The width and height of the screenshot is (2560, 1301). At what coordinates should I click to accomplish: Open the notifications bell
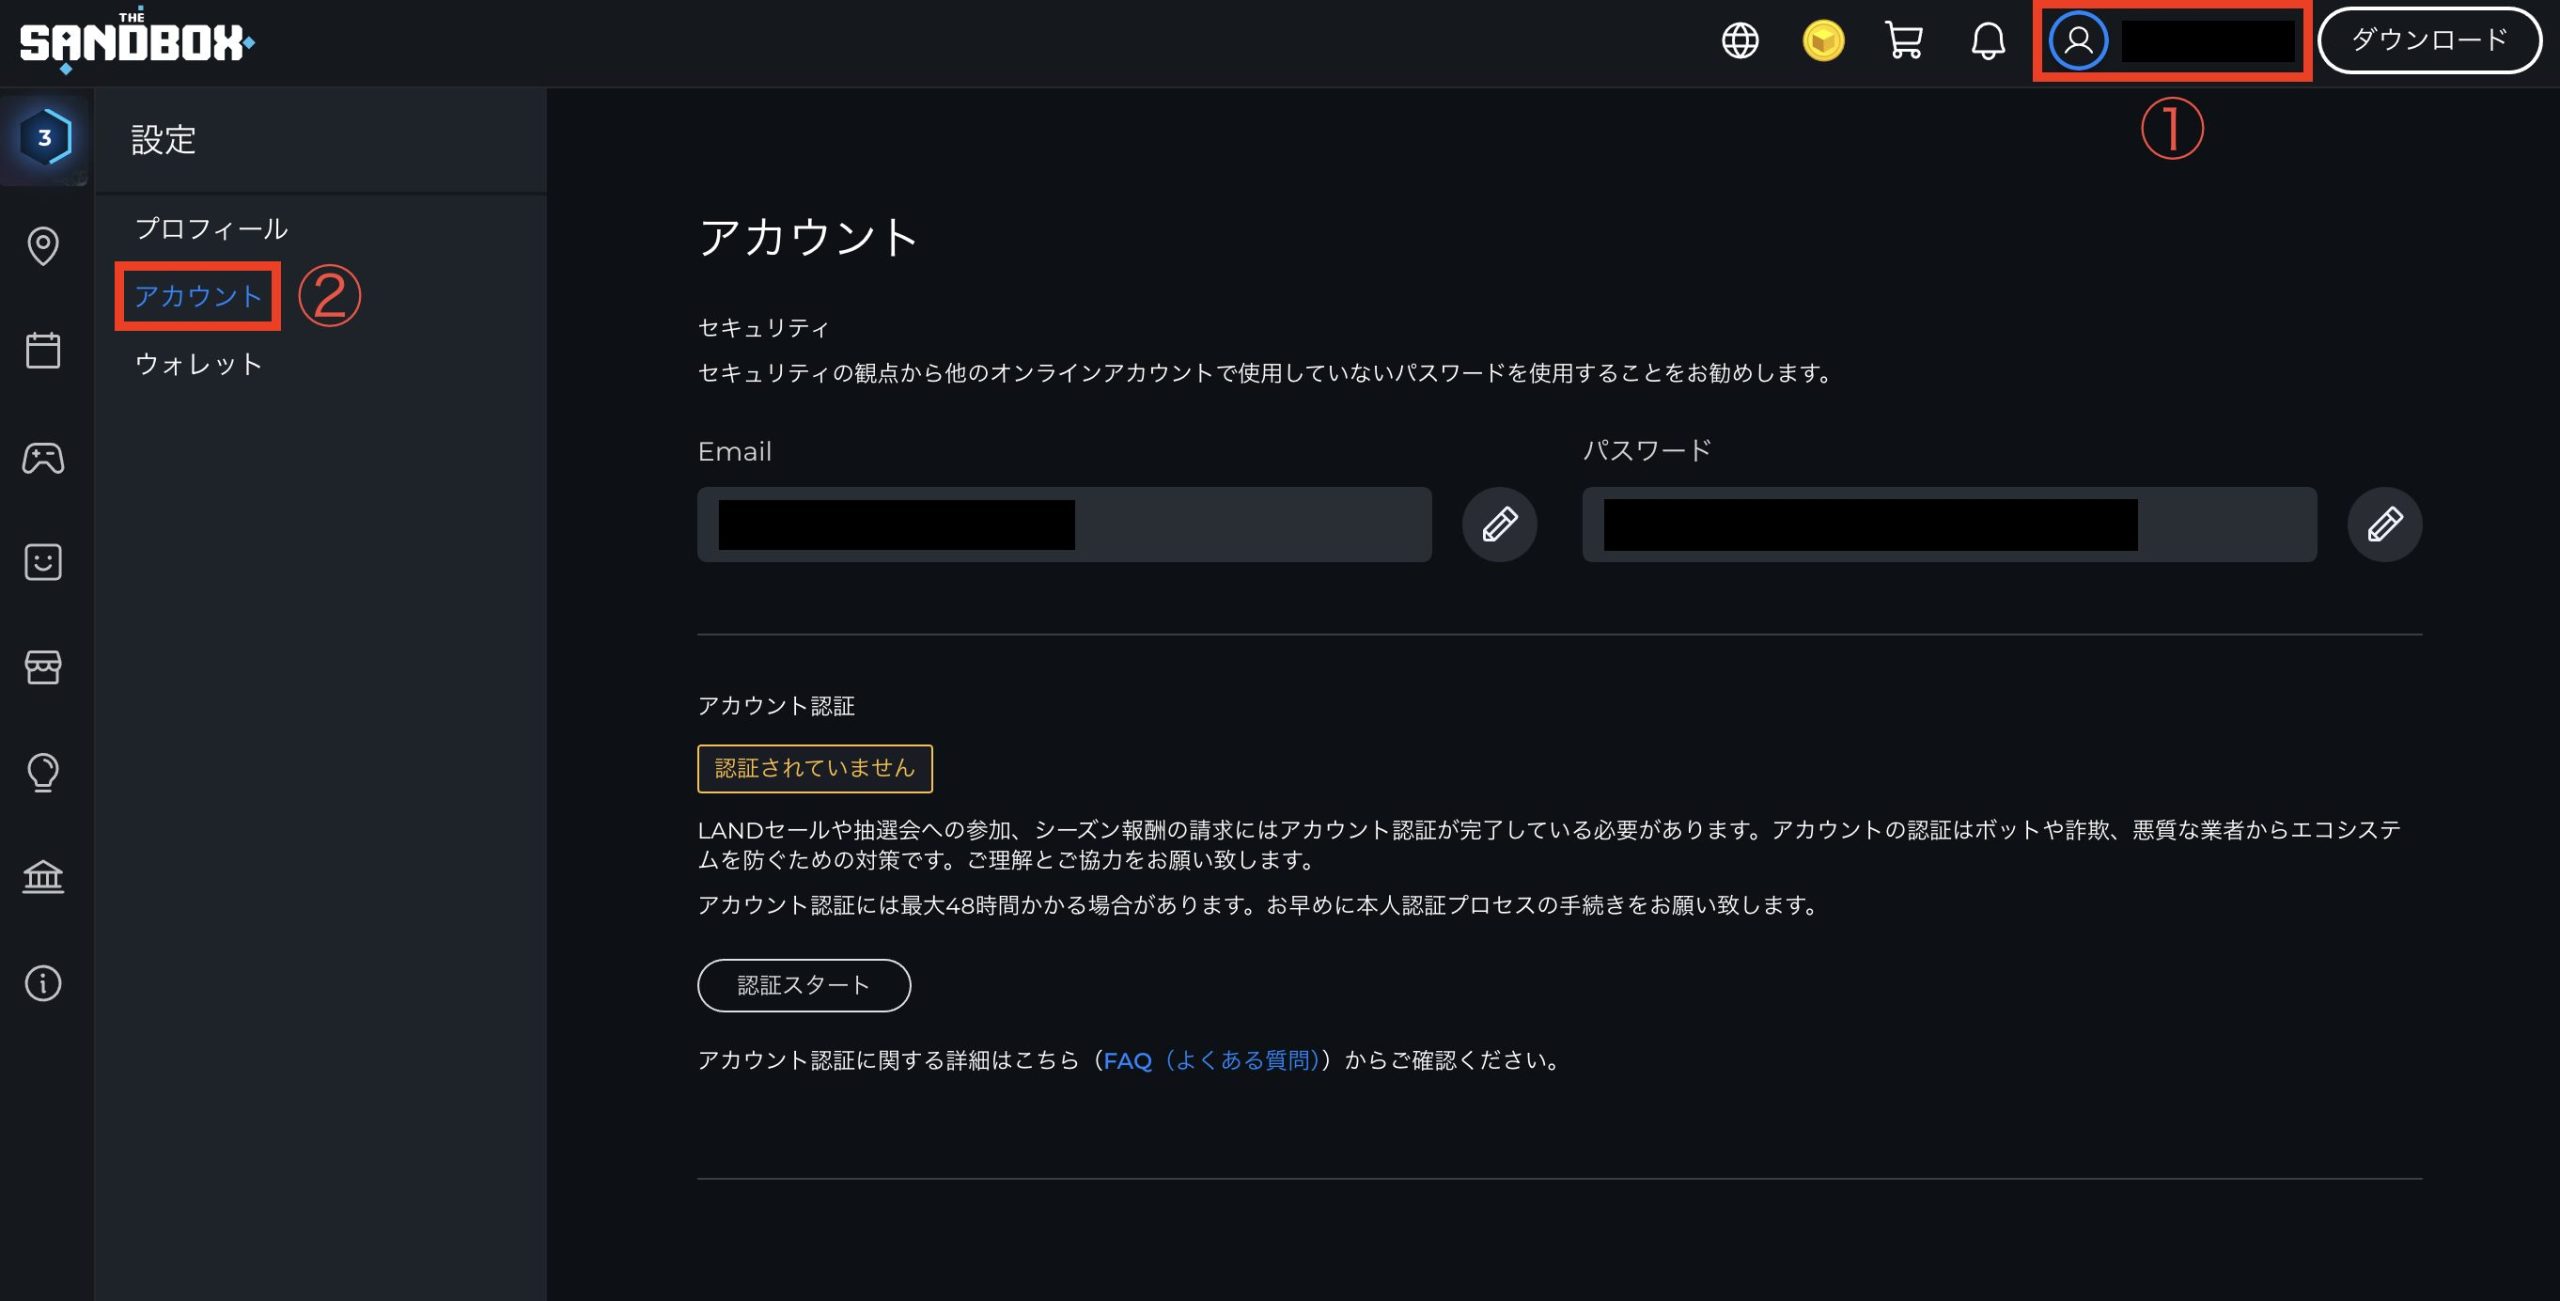pos(1988,41)
